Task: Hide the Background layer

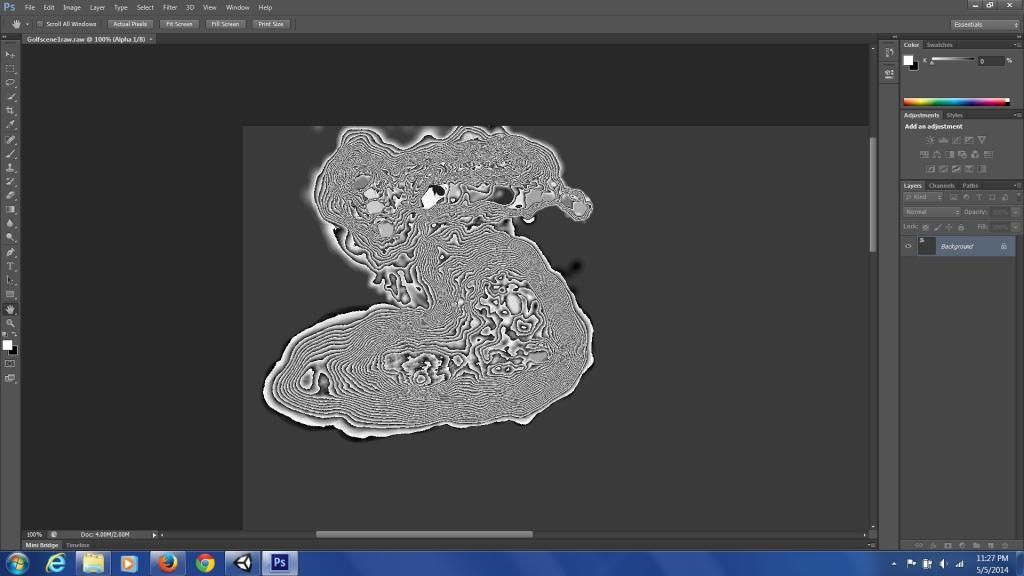Action: [908, 245]
